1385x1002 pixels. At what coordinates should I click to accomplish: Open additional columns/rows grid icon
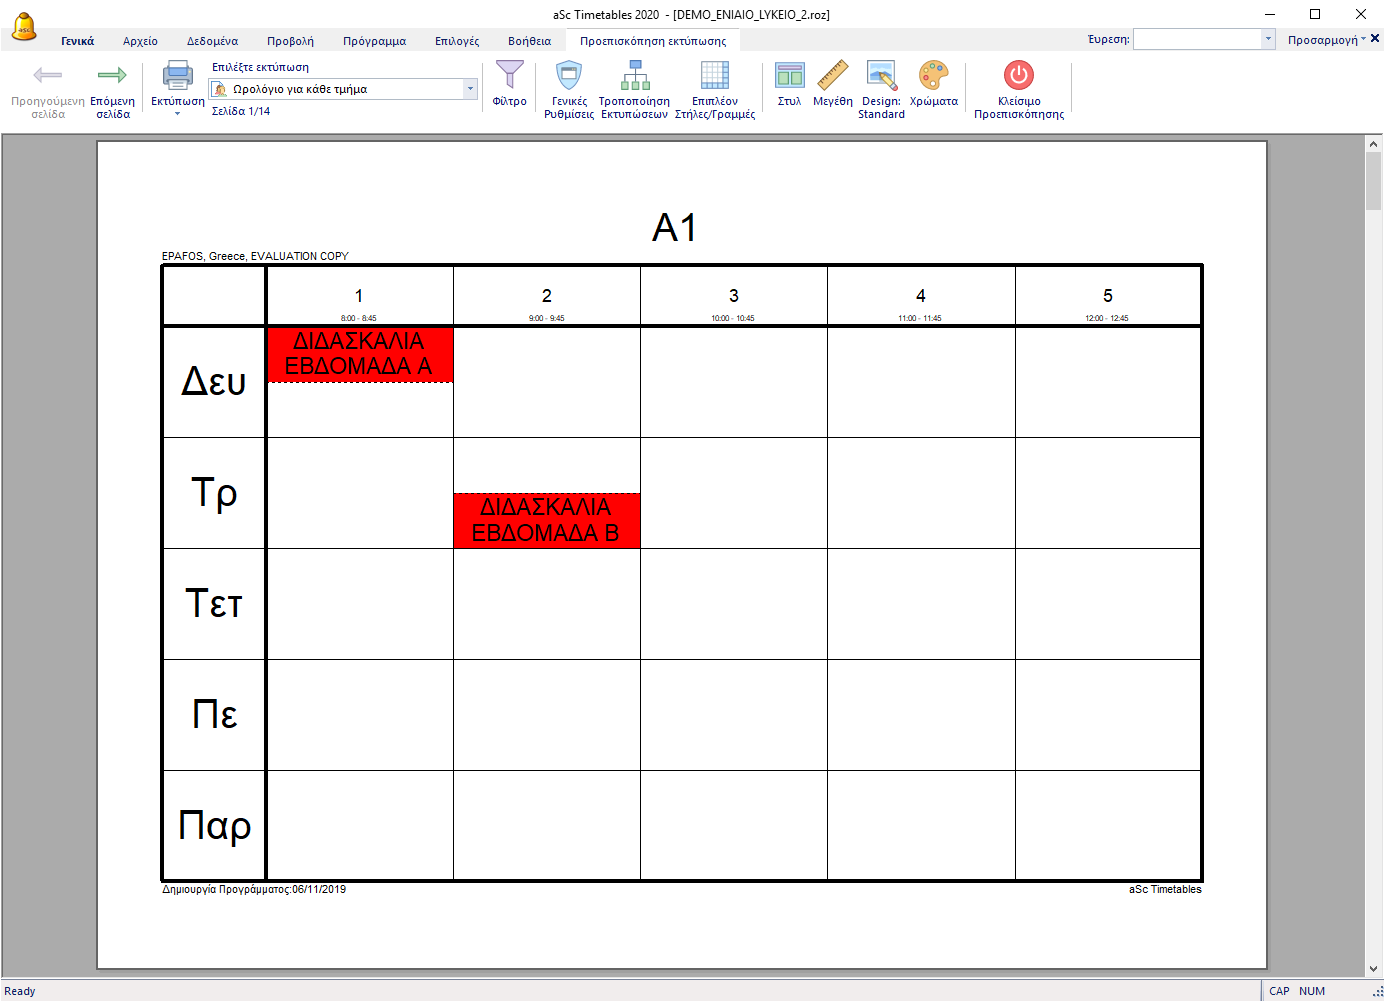click(714, 76)
